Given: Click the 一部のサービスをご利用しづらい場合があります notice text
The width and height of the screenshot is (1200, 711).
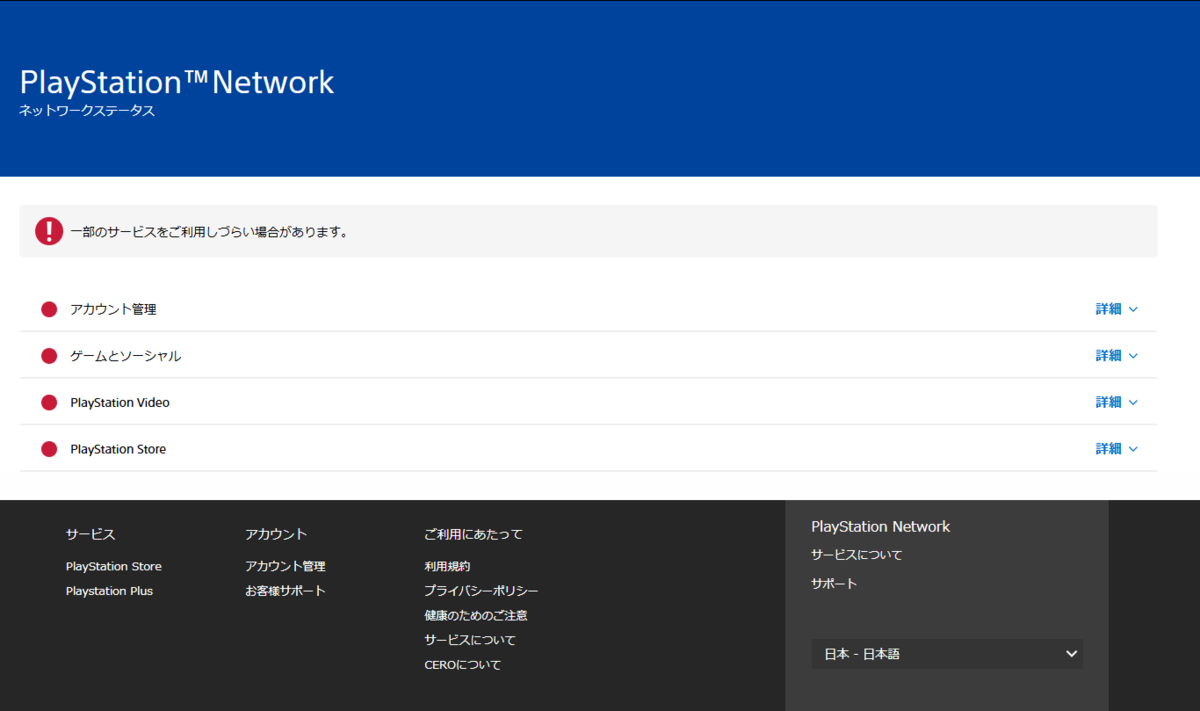Looking at the screenshot, I should [x=209, y=232].
